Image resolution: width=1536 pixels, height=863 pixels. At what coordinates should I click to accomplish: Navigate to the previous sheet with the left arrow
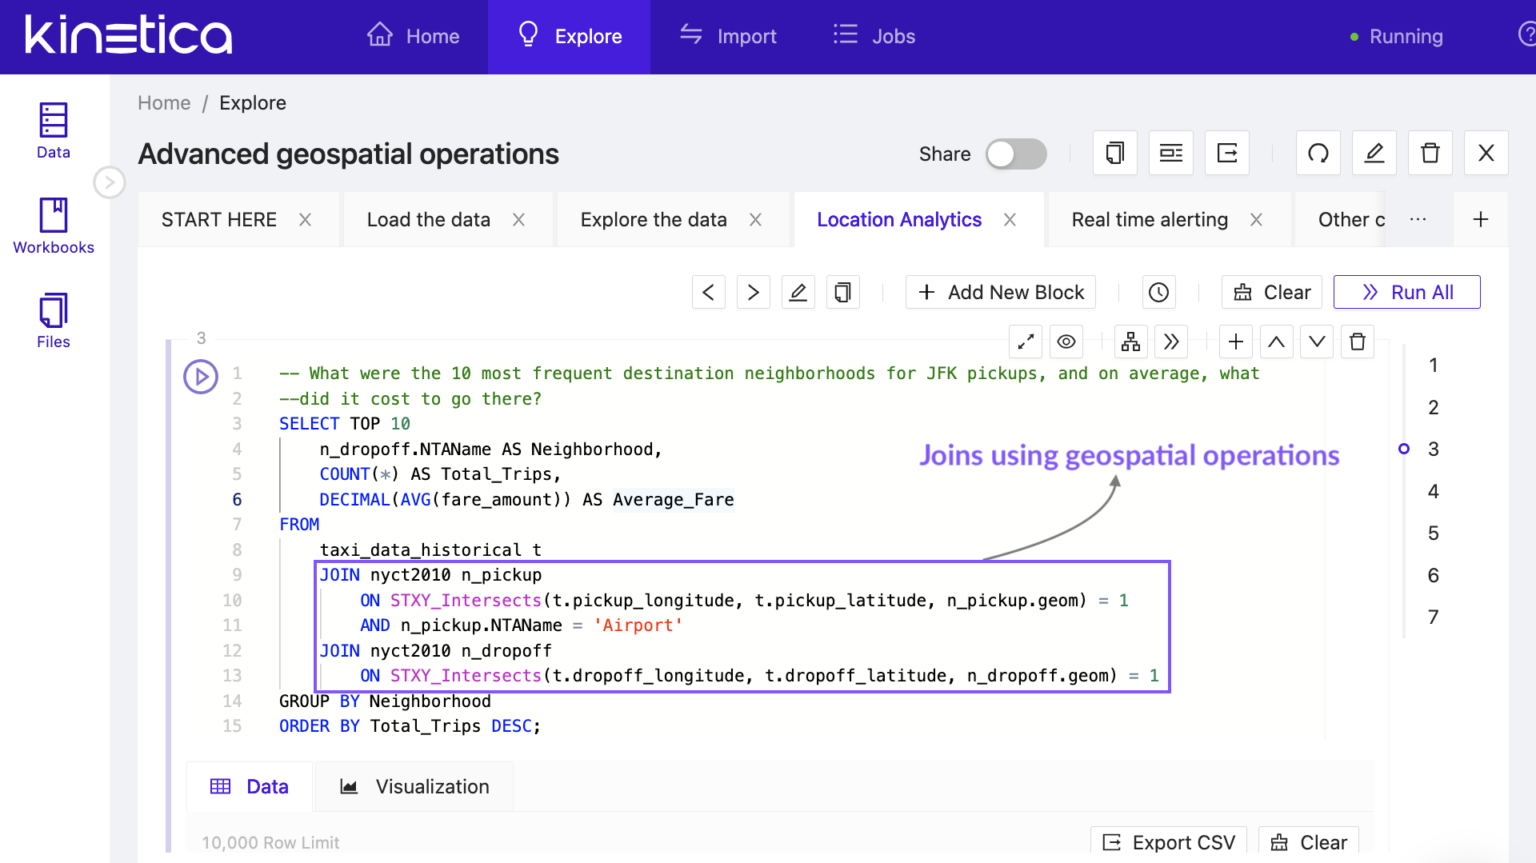tap(708, 292)
